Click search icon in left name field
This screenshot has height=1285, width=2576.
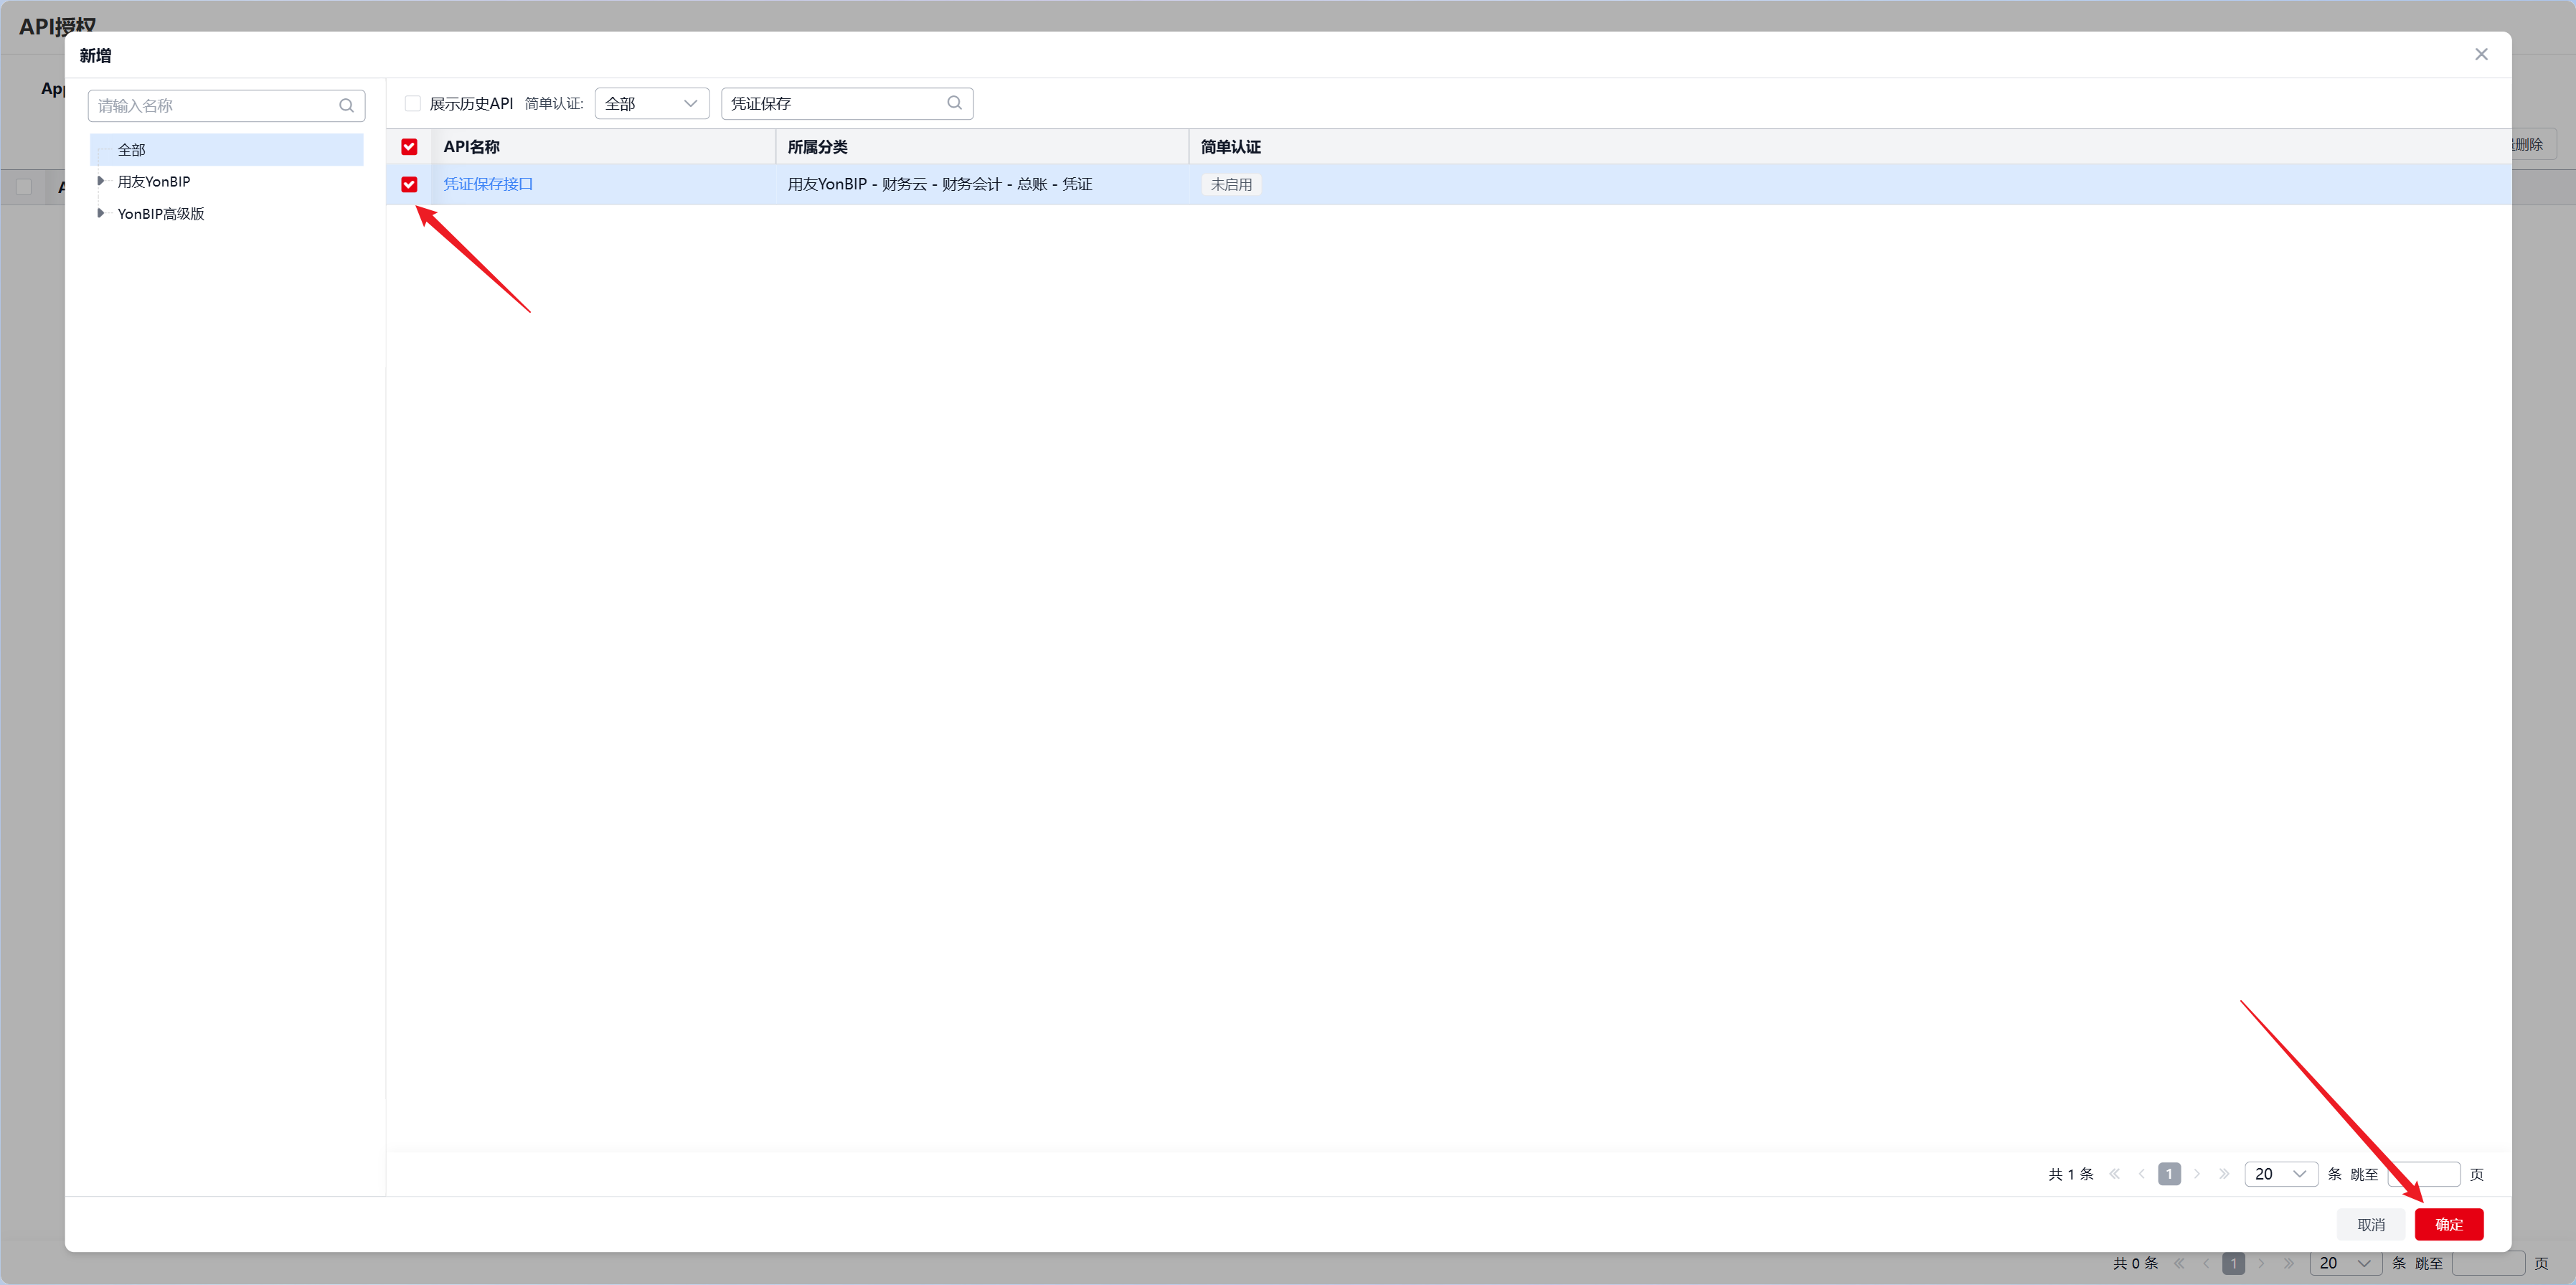(346, 105)
